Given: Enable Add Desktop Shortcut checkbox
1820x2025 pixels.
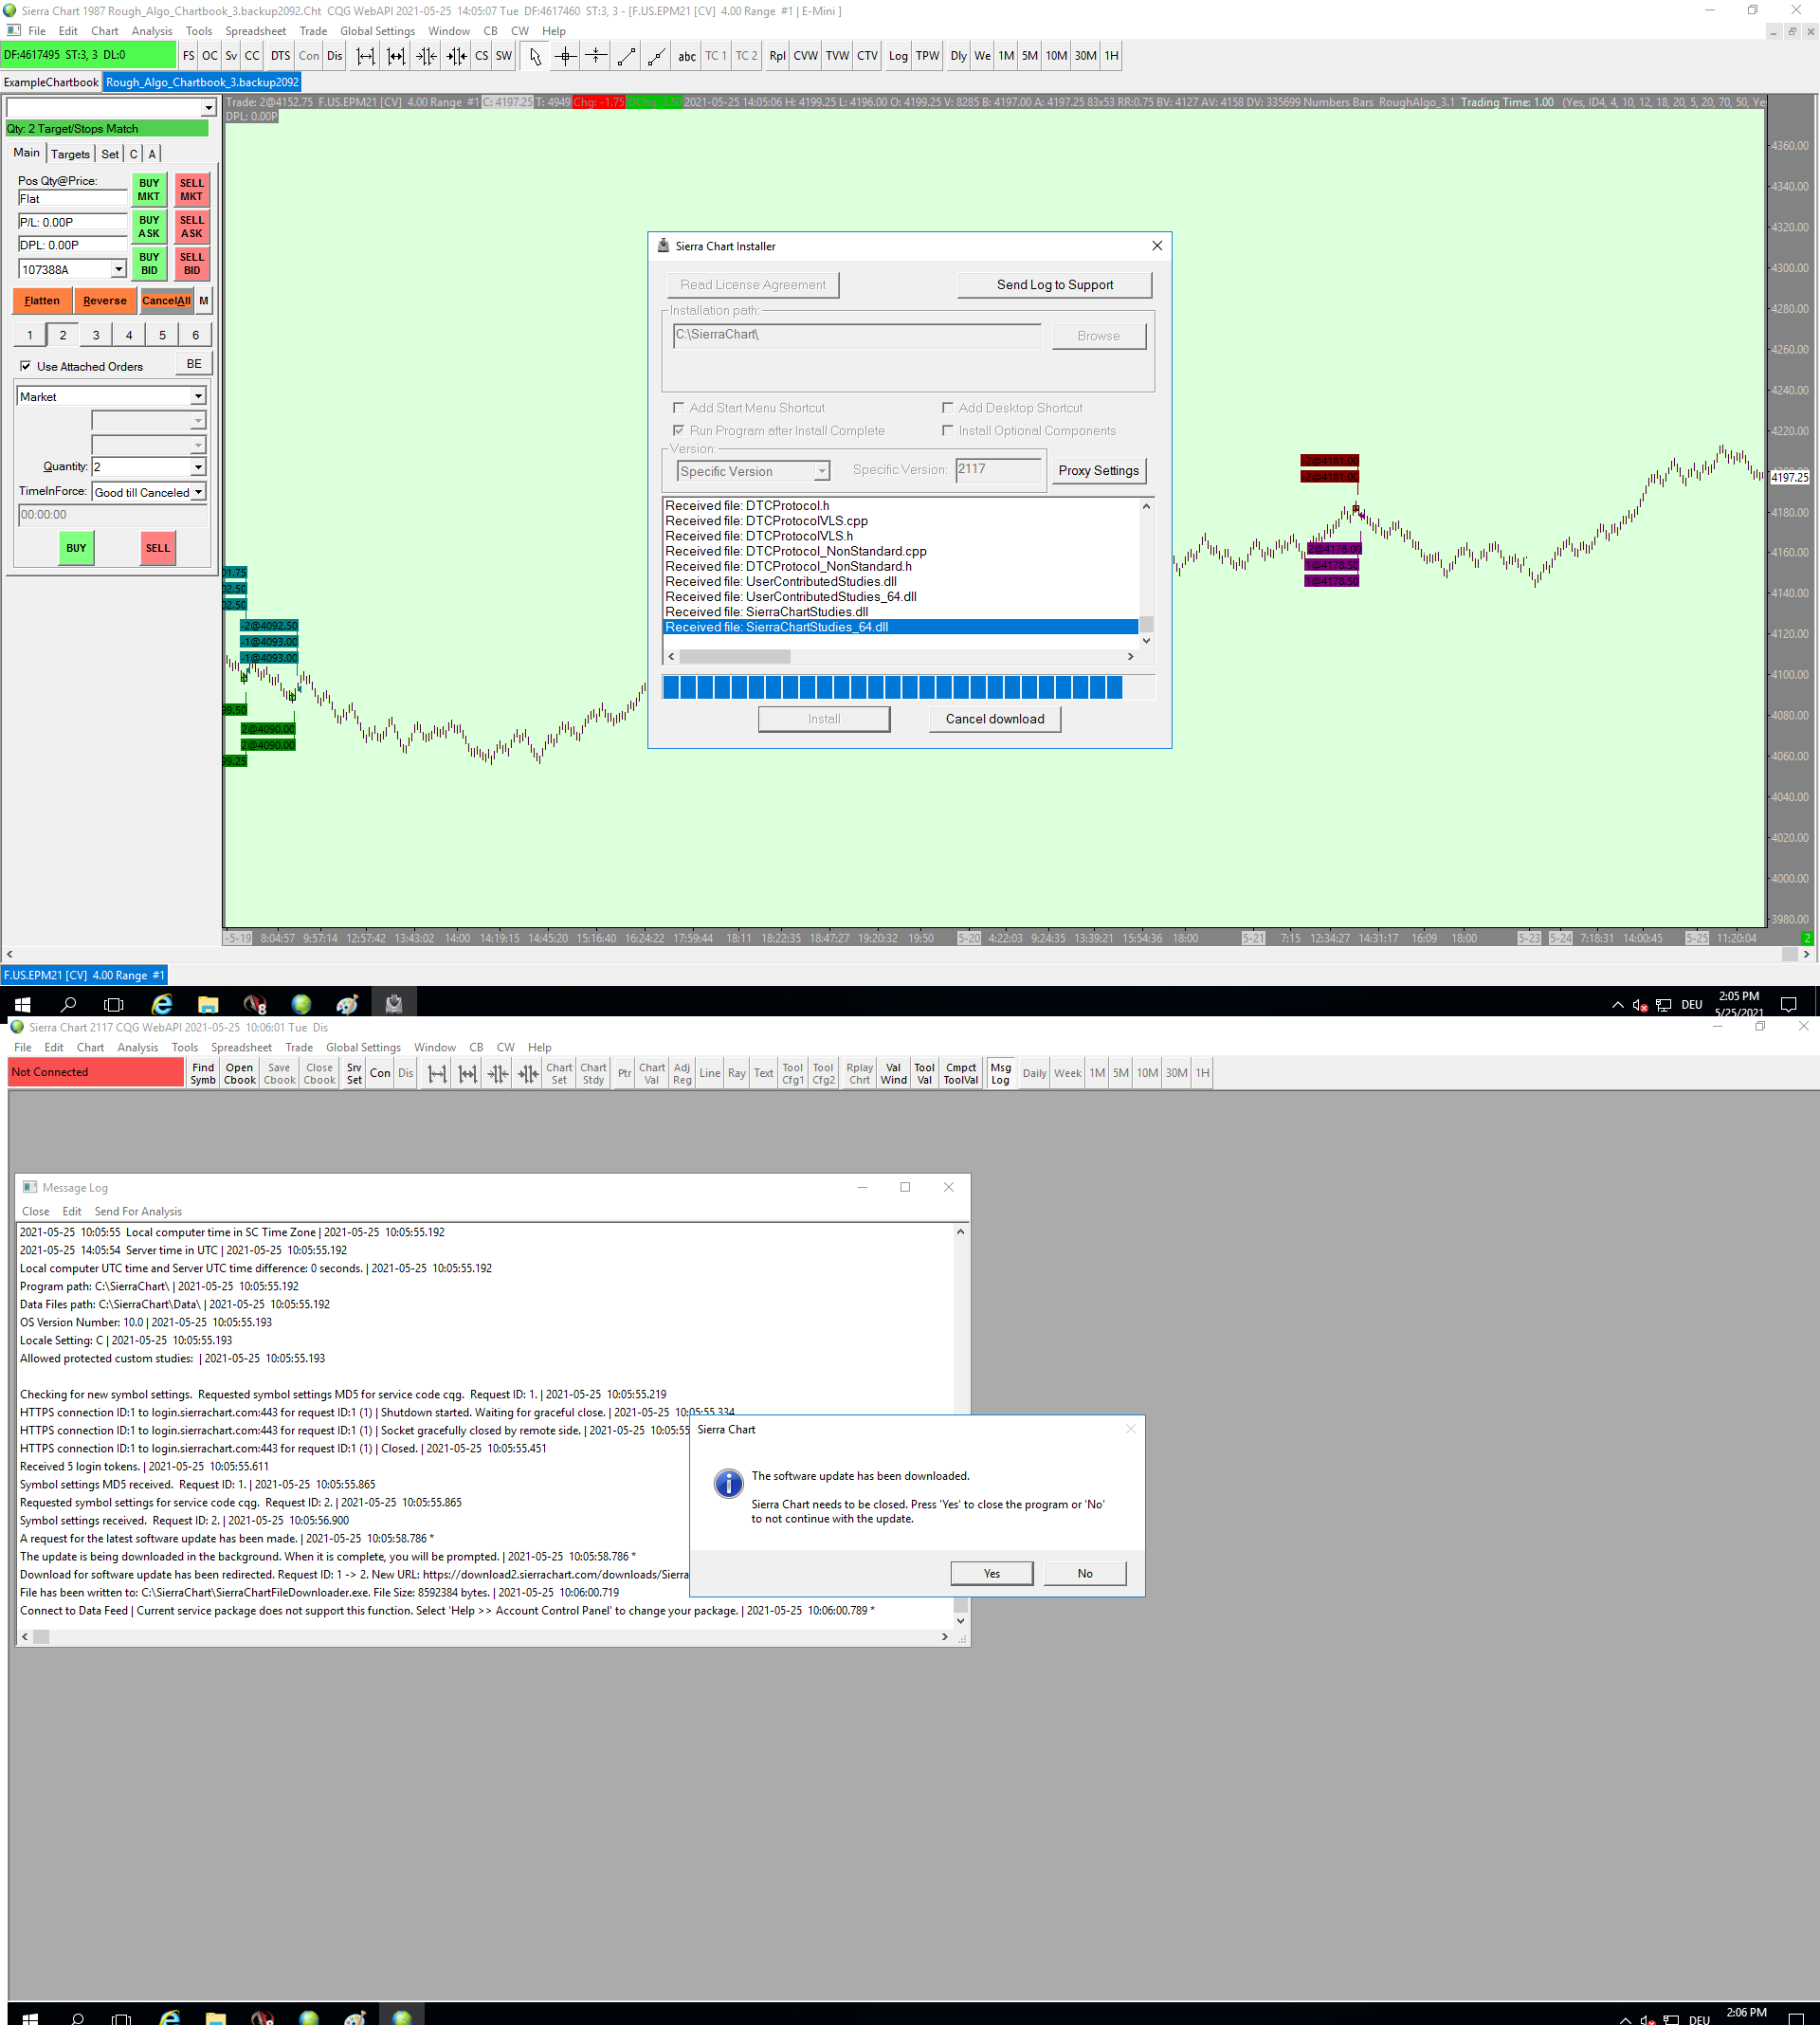Looking at the screenshot, I should 947,408.
